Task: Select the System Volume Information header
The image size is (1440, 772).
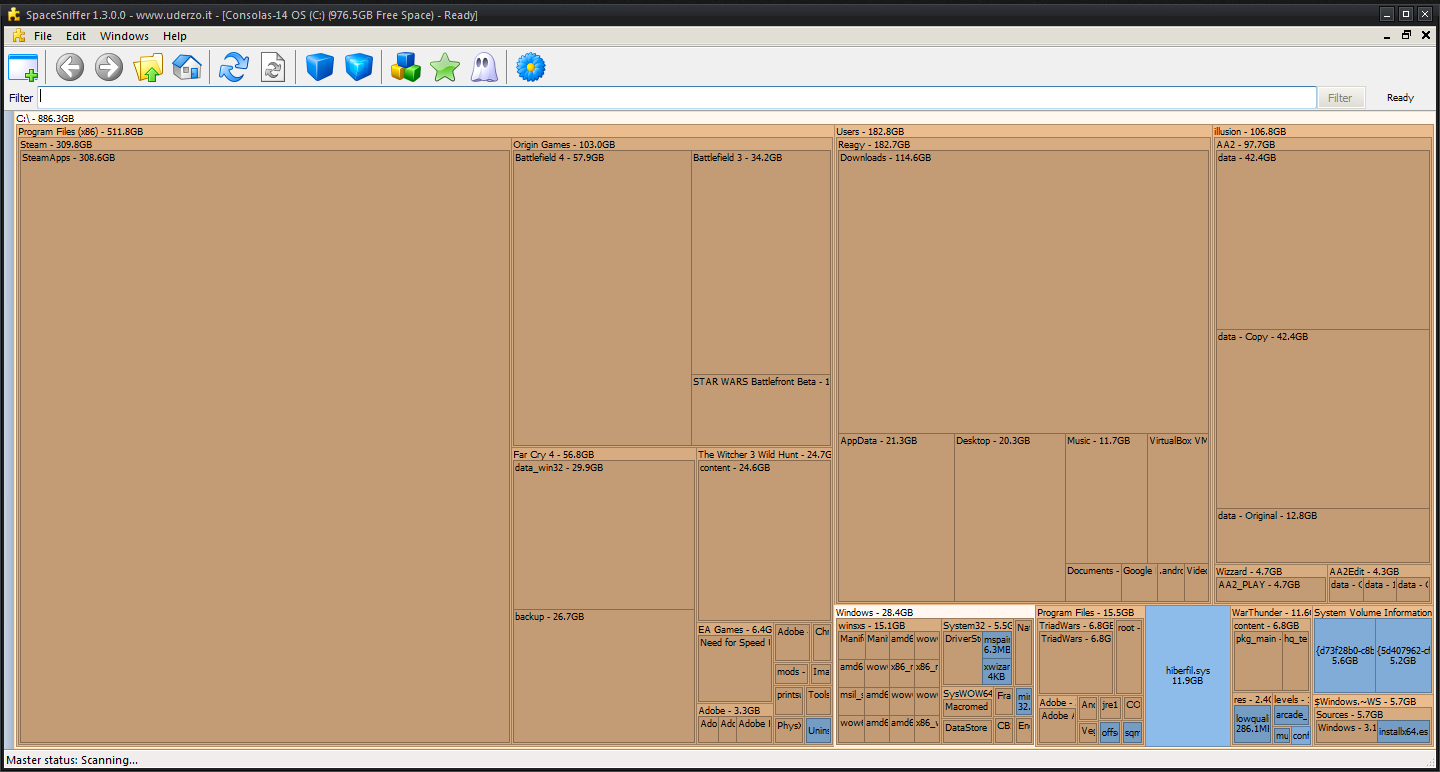Action: [x=1373, y=612]
